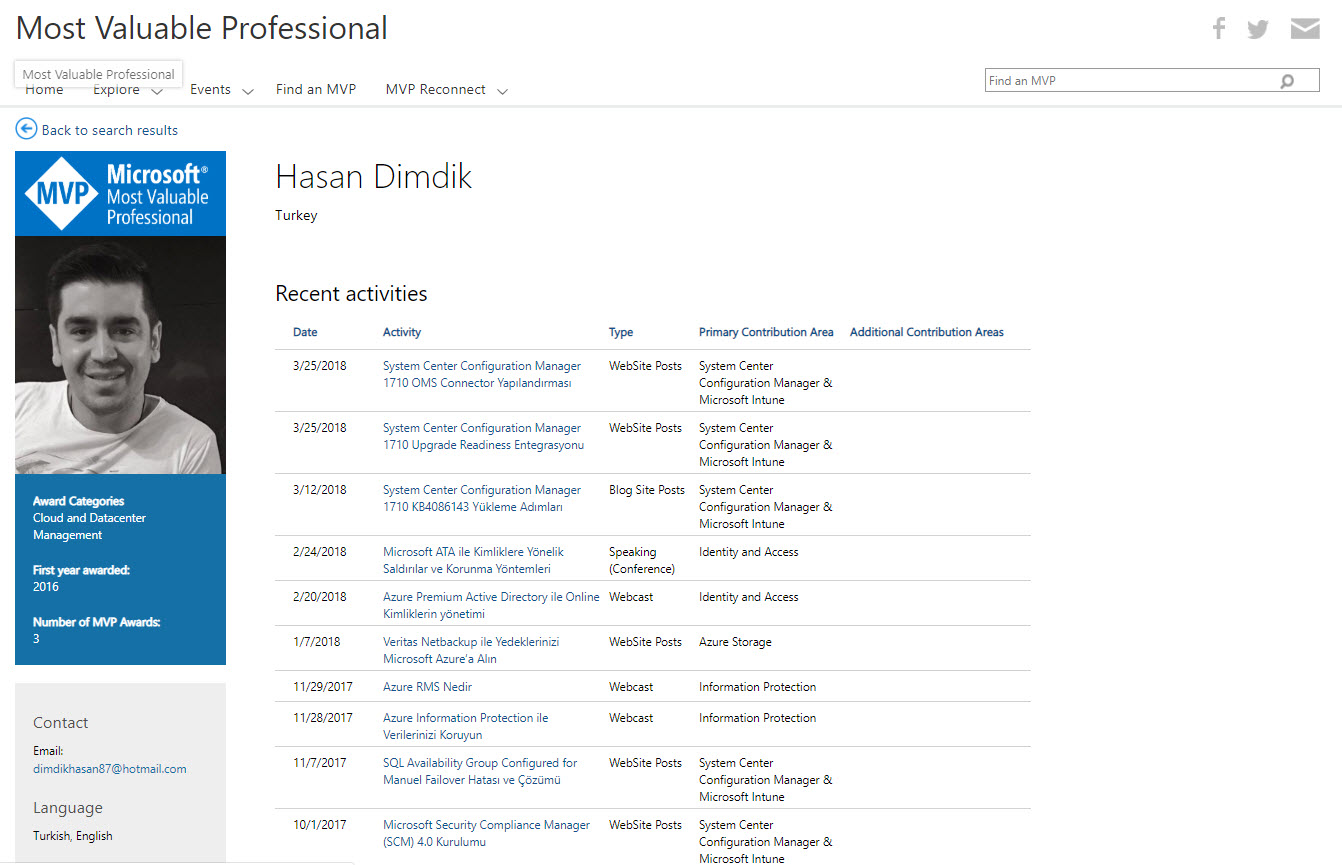Click the back arrow circle icon
1342x865 pixels.
click(x=26, y=129)
